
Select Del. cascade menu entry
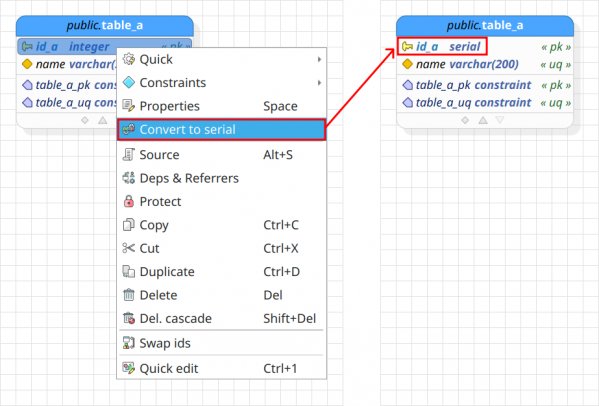[x=222, y=318]
